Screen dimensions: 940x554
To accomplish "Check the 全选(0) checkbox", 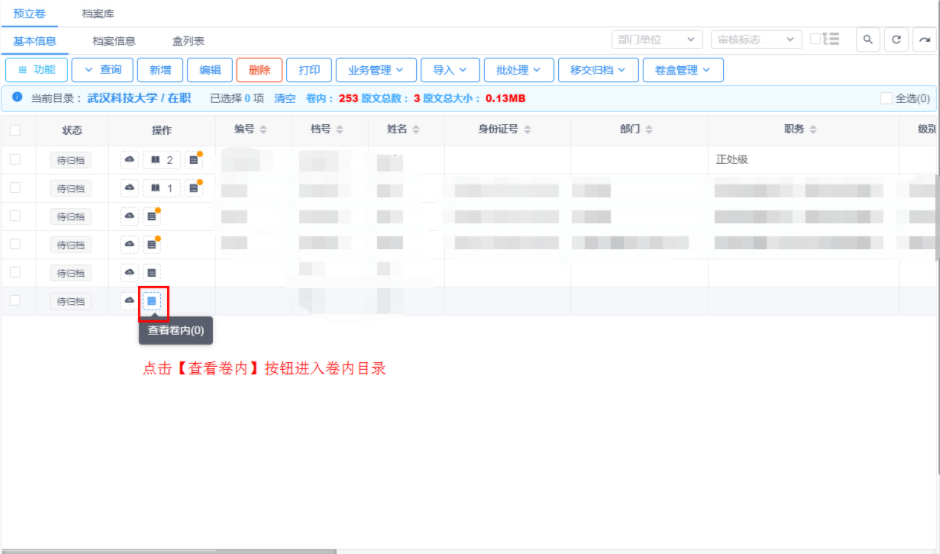I will pos(886,98).
